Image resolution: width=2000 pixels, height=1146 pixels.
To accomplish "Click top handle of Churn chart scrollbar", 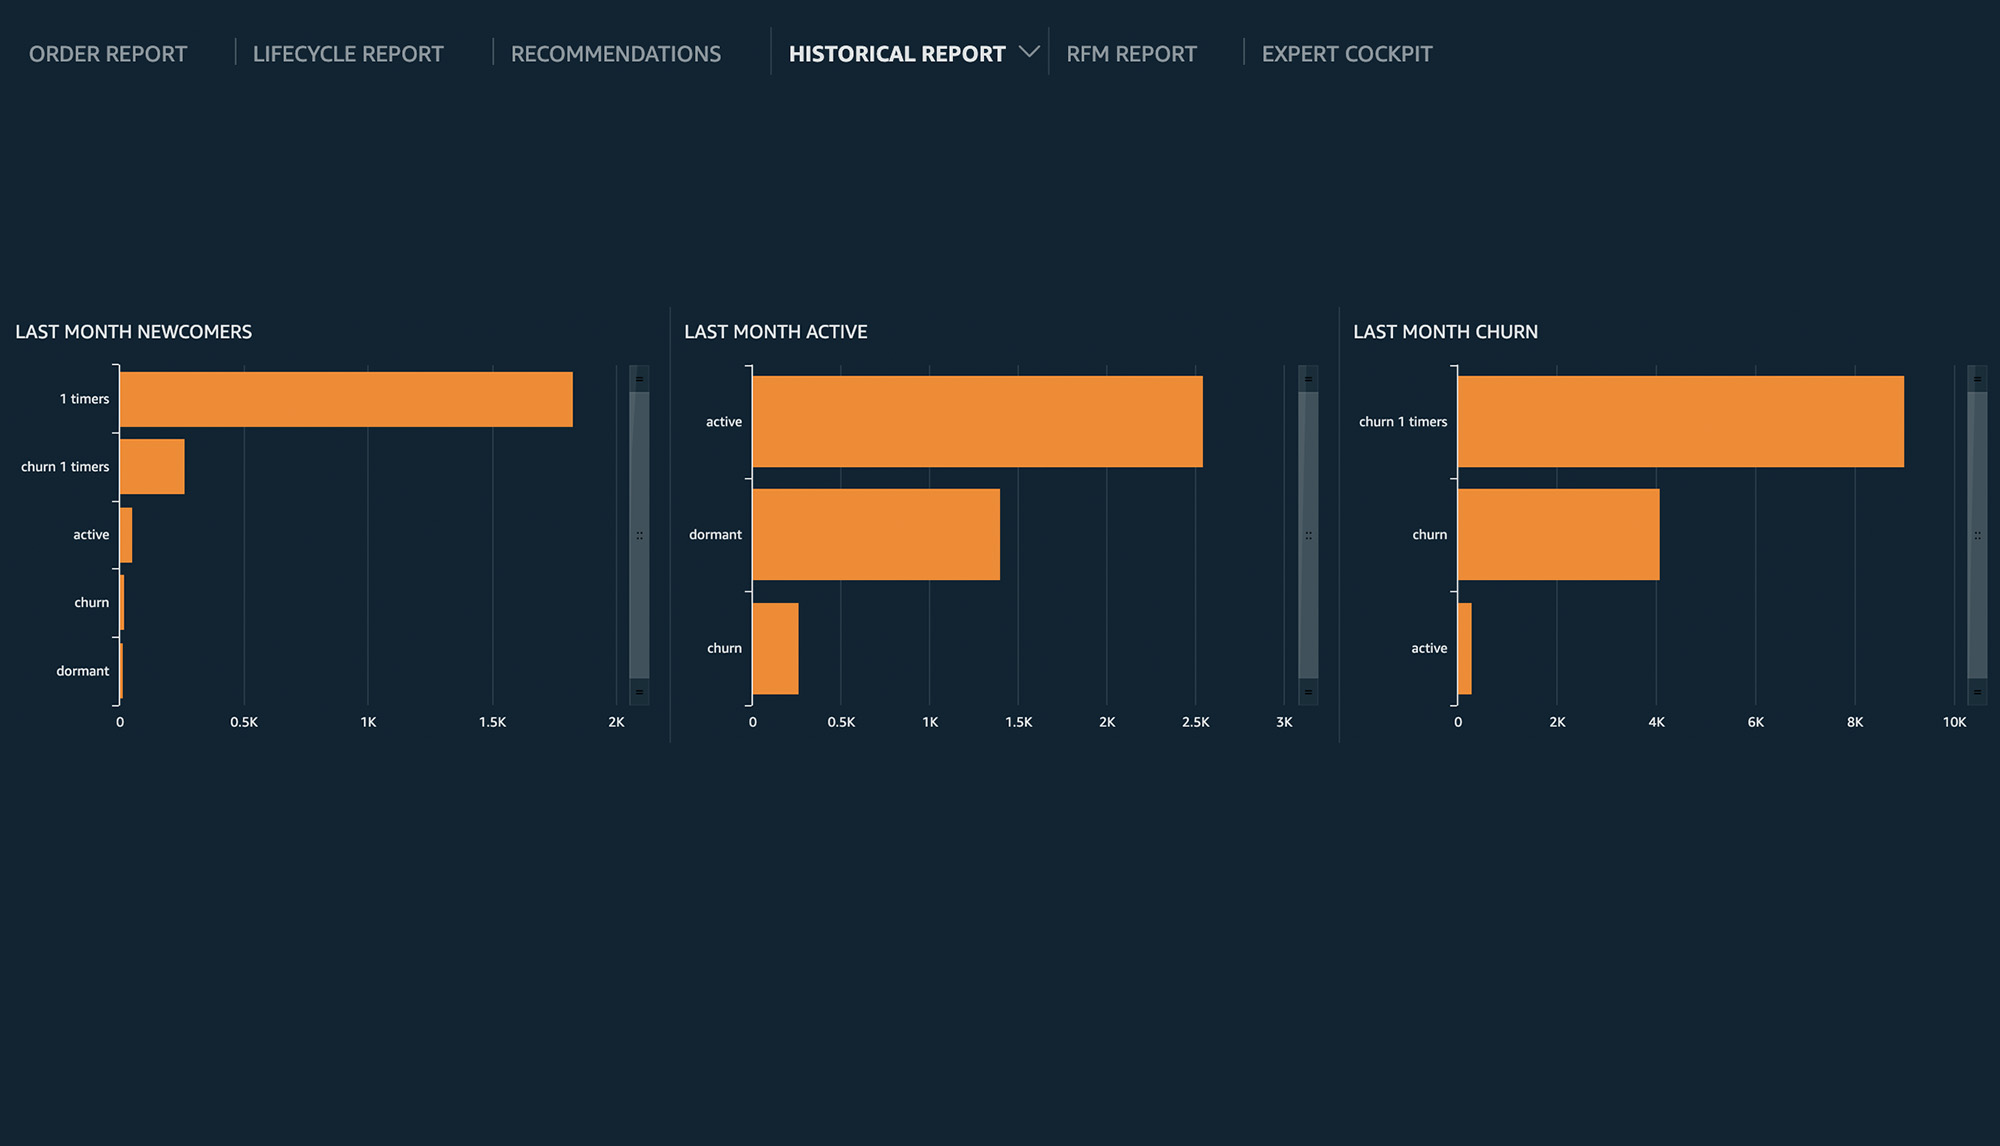I will 1977,379.
